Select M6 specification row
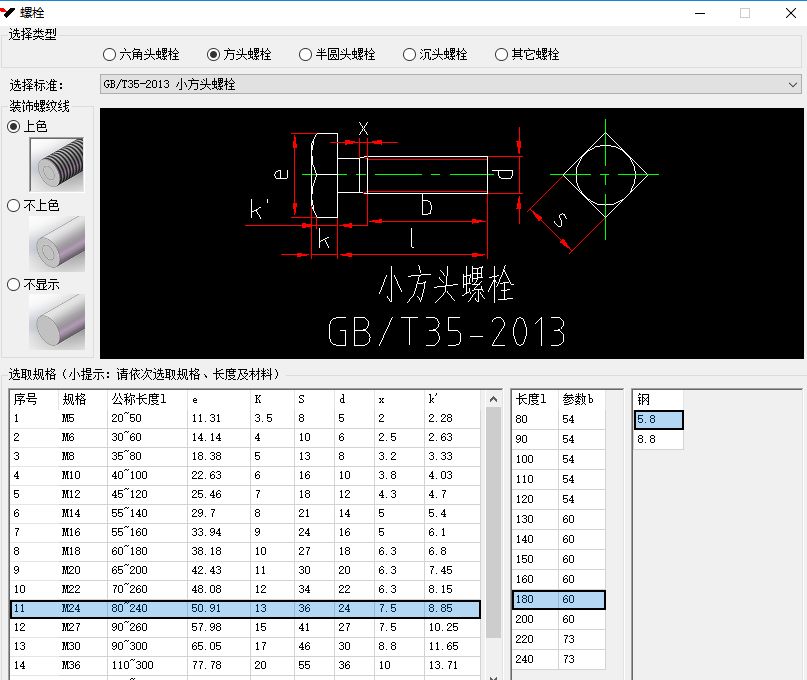Image resolution: width=807 pixels, height=680 pixels. (x=245, y=437)
